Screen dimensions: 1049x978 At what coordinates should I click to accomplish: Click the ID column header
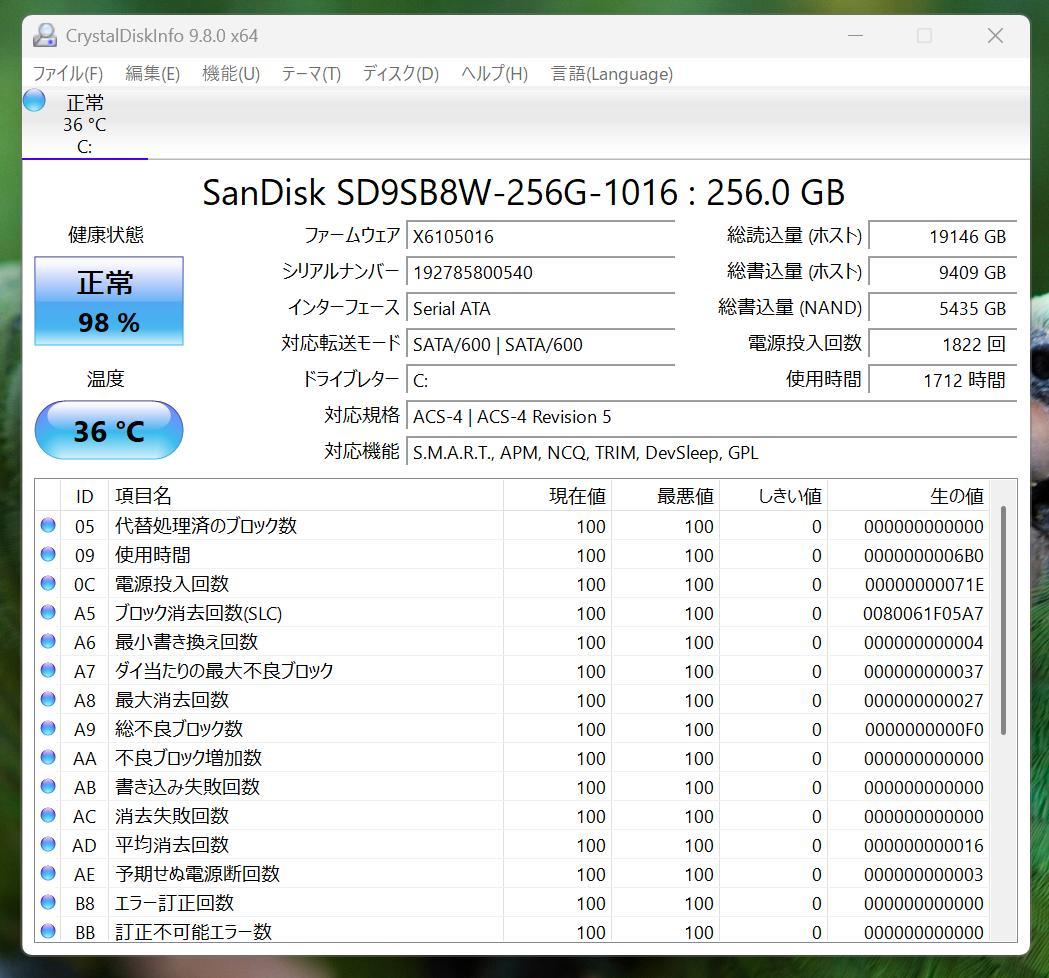[84, 496]
